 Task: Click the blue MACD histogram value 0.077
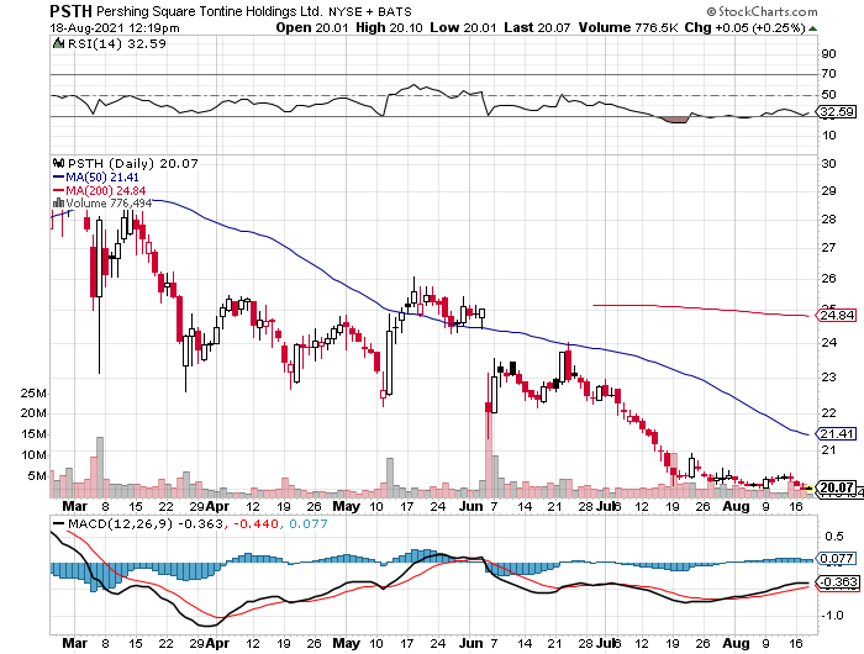(x=308, y=523)
